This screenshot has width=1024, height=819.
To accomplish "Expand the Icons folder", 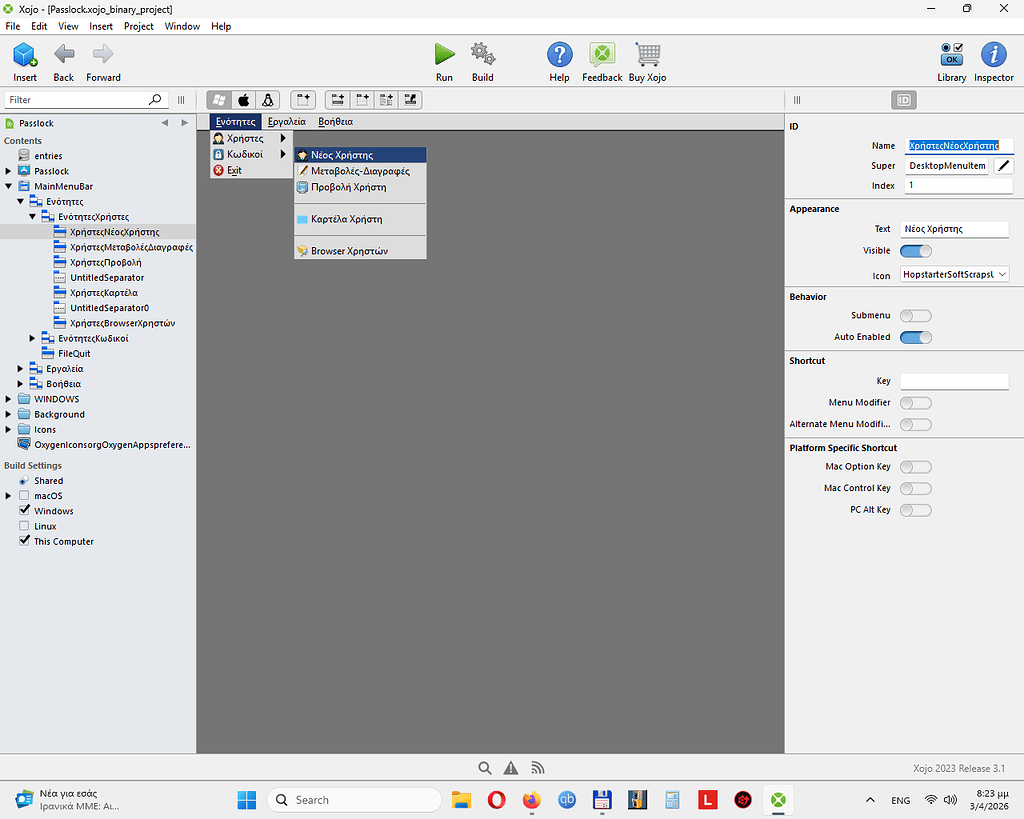I will 8,429.
